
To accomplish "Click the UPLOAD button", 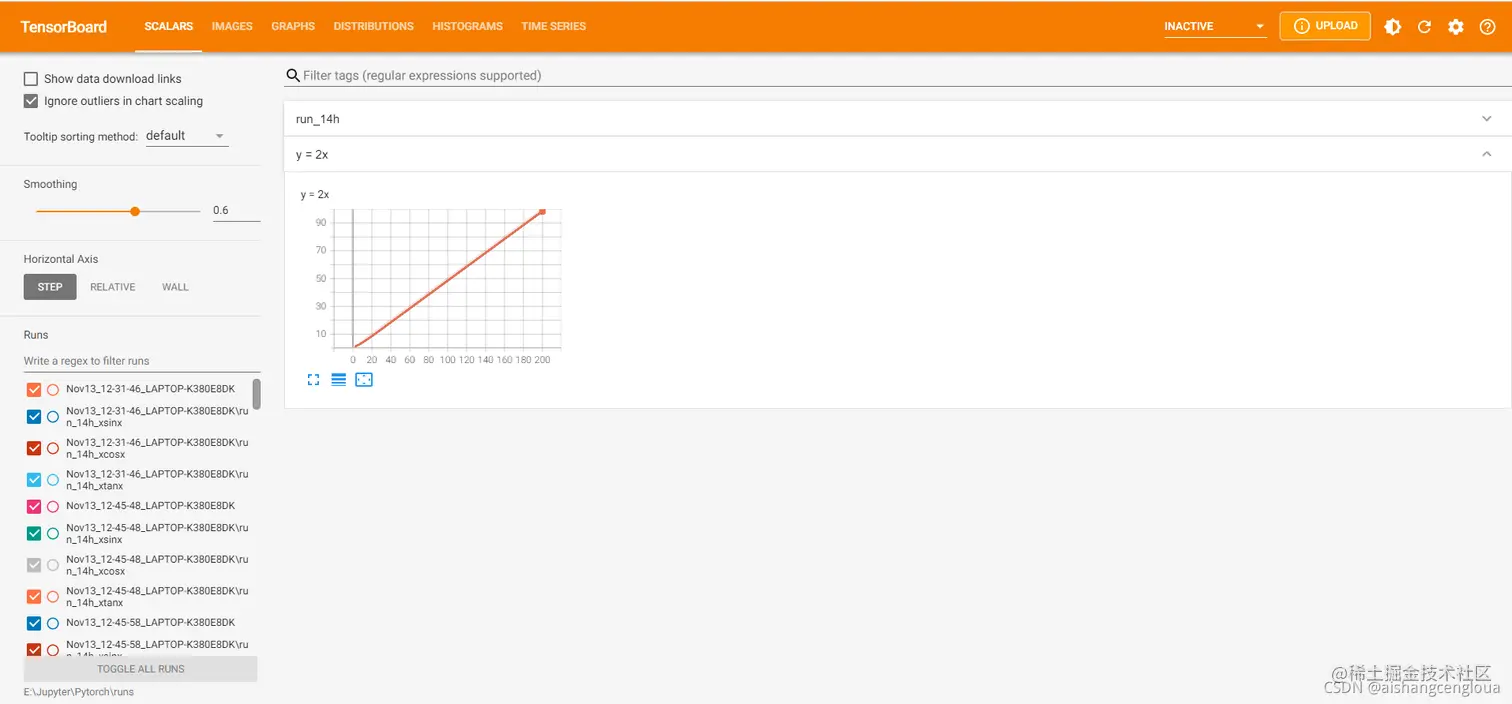I will point(1325,26).
